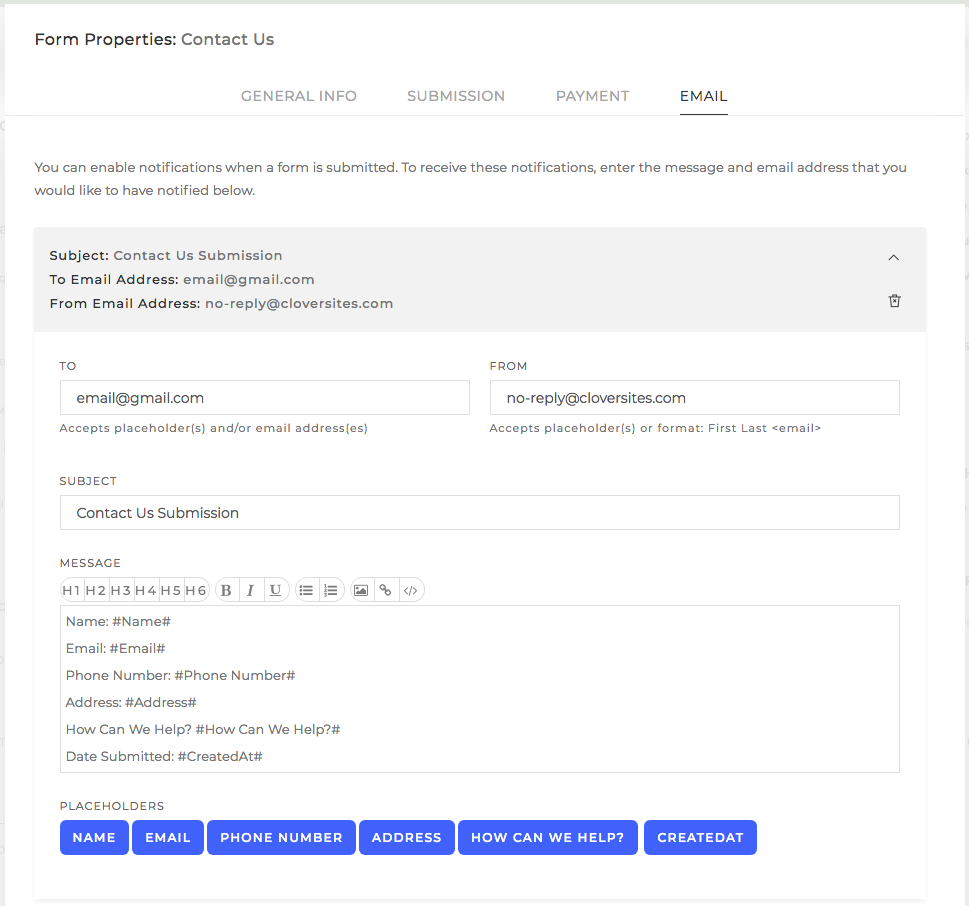This screenshot has width=969, height=906.
Task: Open the insert image tool
Action: [361, 589]
